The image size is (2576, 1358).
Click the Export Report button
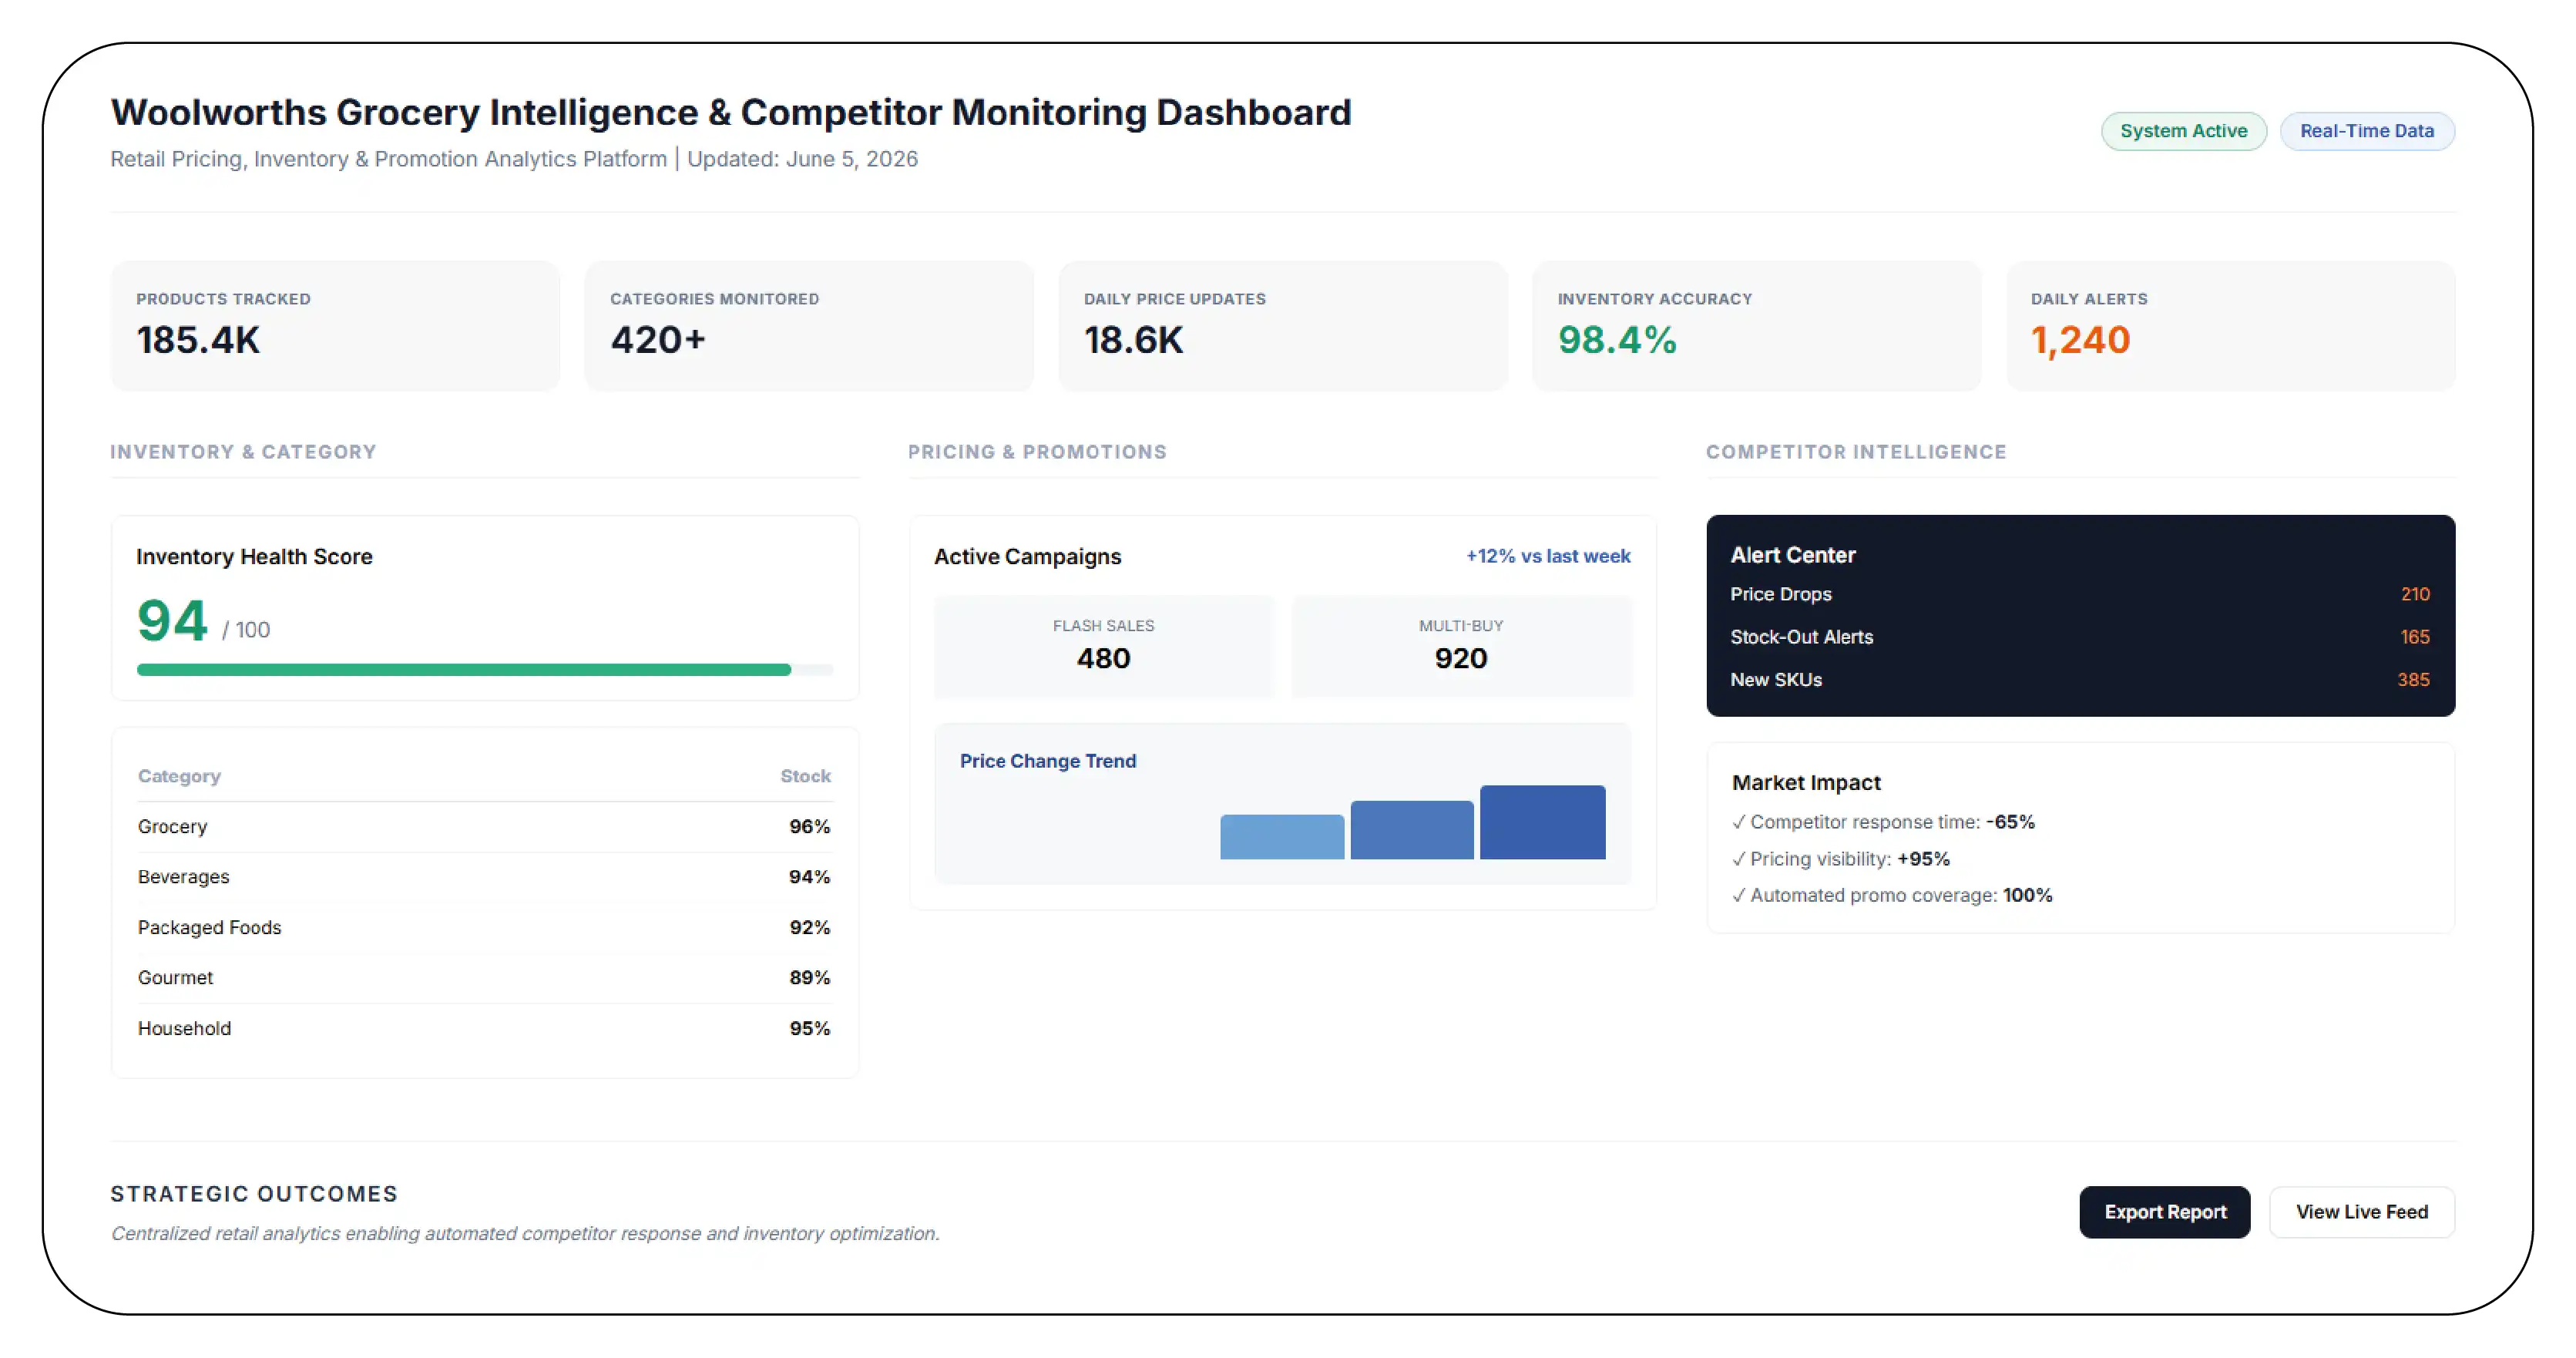[2164, 1211]
